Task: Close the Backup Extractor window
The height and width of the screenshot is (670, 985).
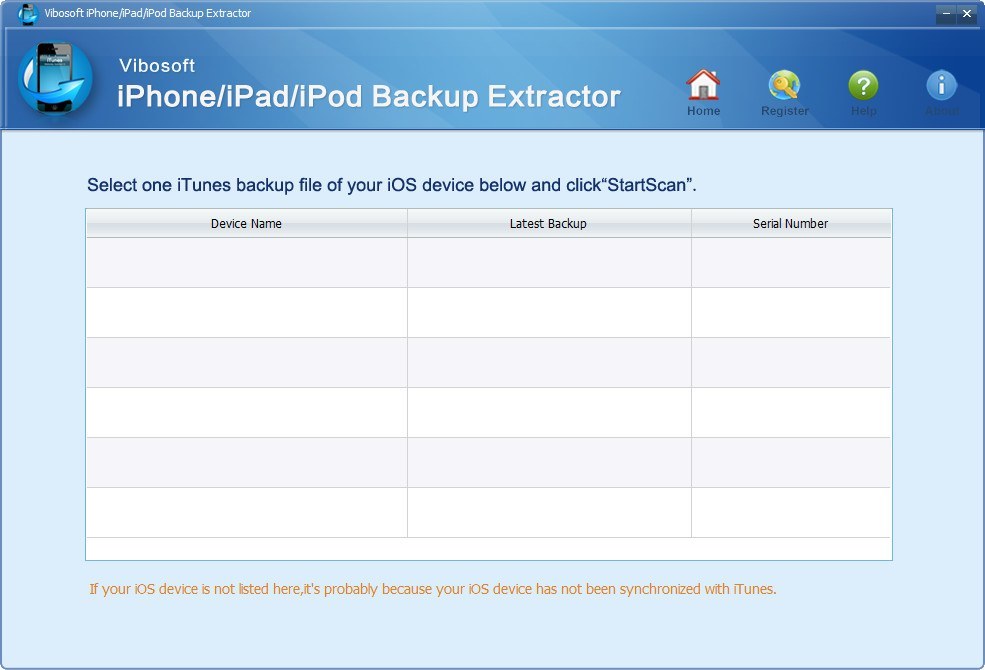Action: (967, 13)
